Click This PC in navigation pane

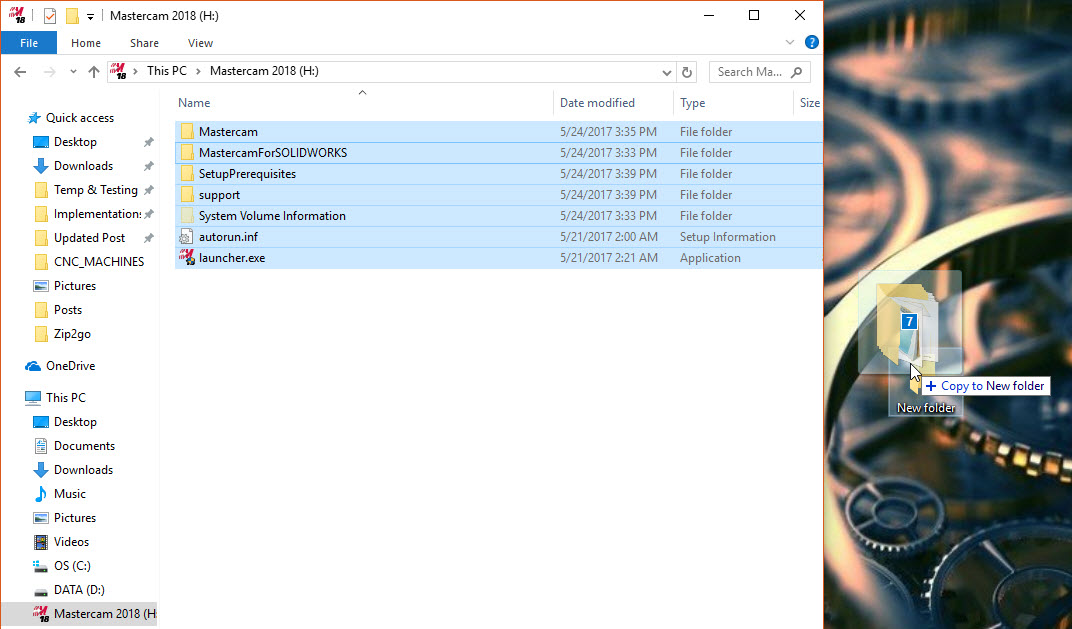(66, 397)
